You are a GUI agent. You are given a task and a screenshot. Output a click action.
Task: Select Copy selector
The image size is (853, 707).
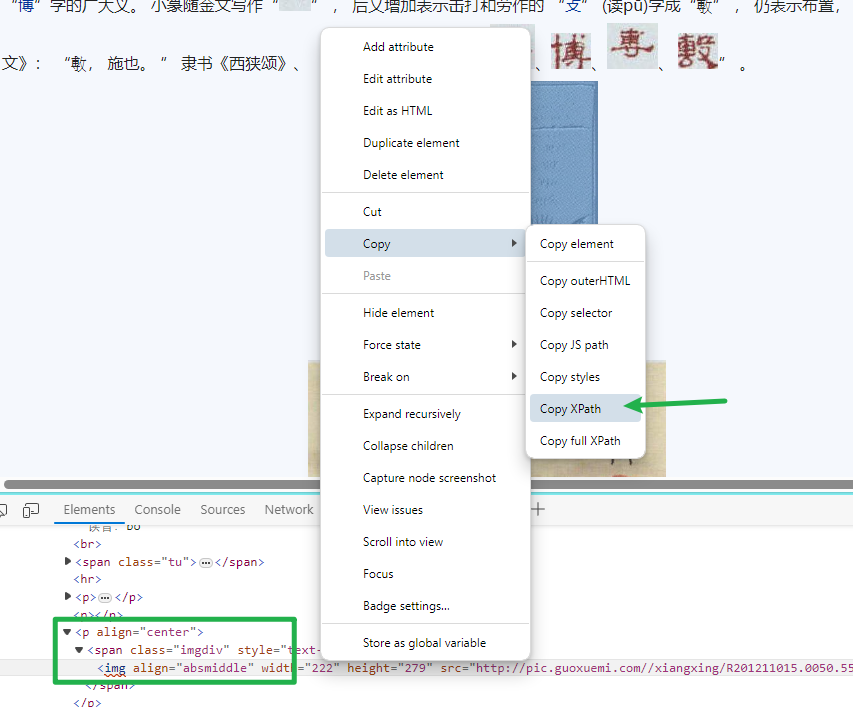click(585, 313)
